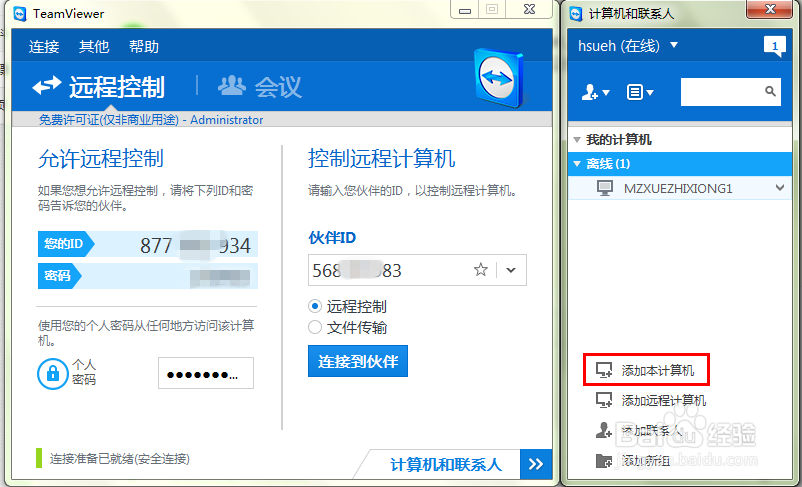Click the TeamViewer title bar icon
The image size is (802, 487).
click(20, 13)
